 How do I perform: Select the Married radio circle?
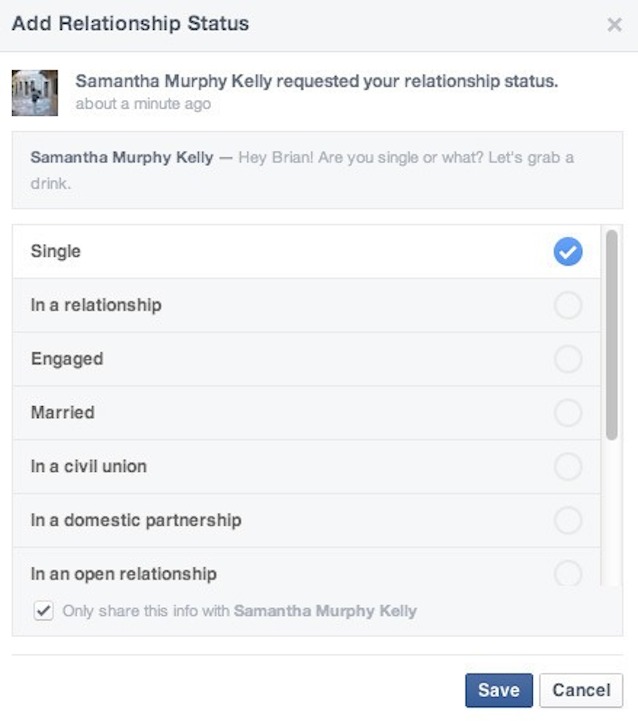click(x=568, y=413)
